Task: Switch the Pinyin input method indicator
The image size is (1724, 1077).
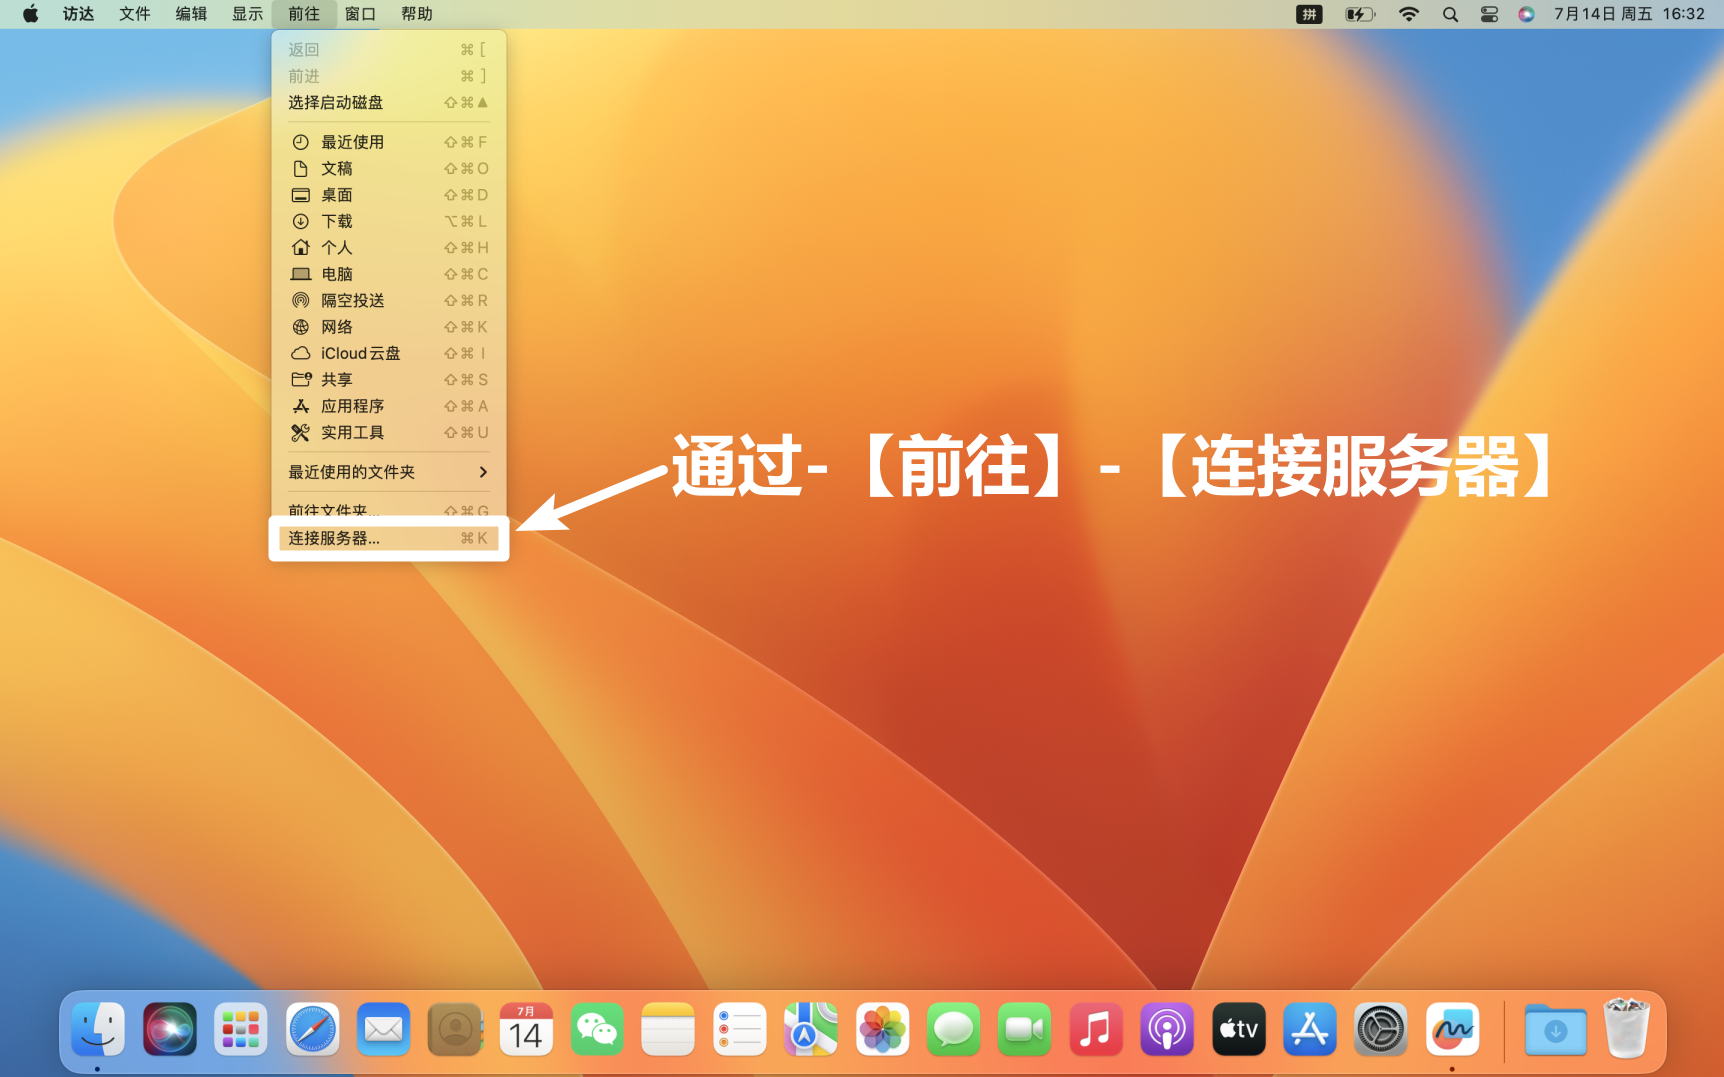Action: (x=1309, y=14)
